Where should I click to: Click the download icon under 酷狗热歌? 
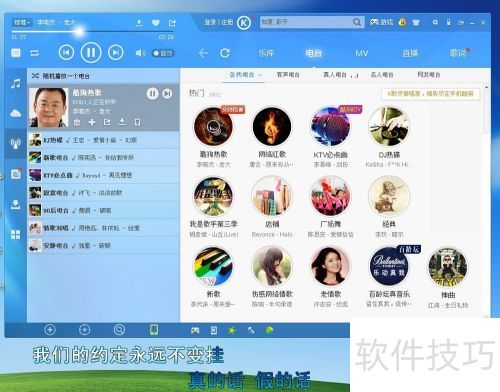(122, 122)
